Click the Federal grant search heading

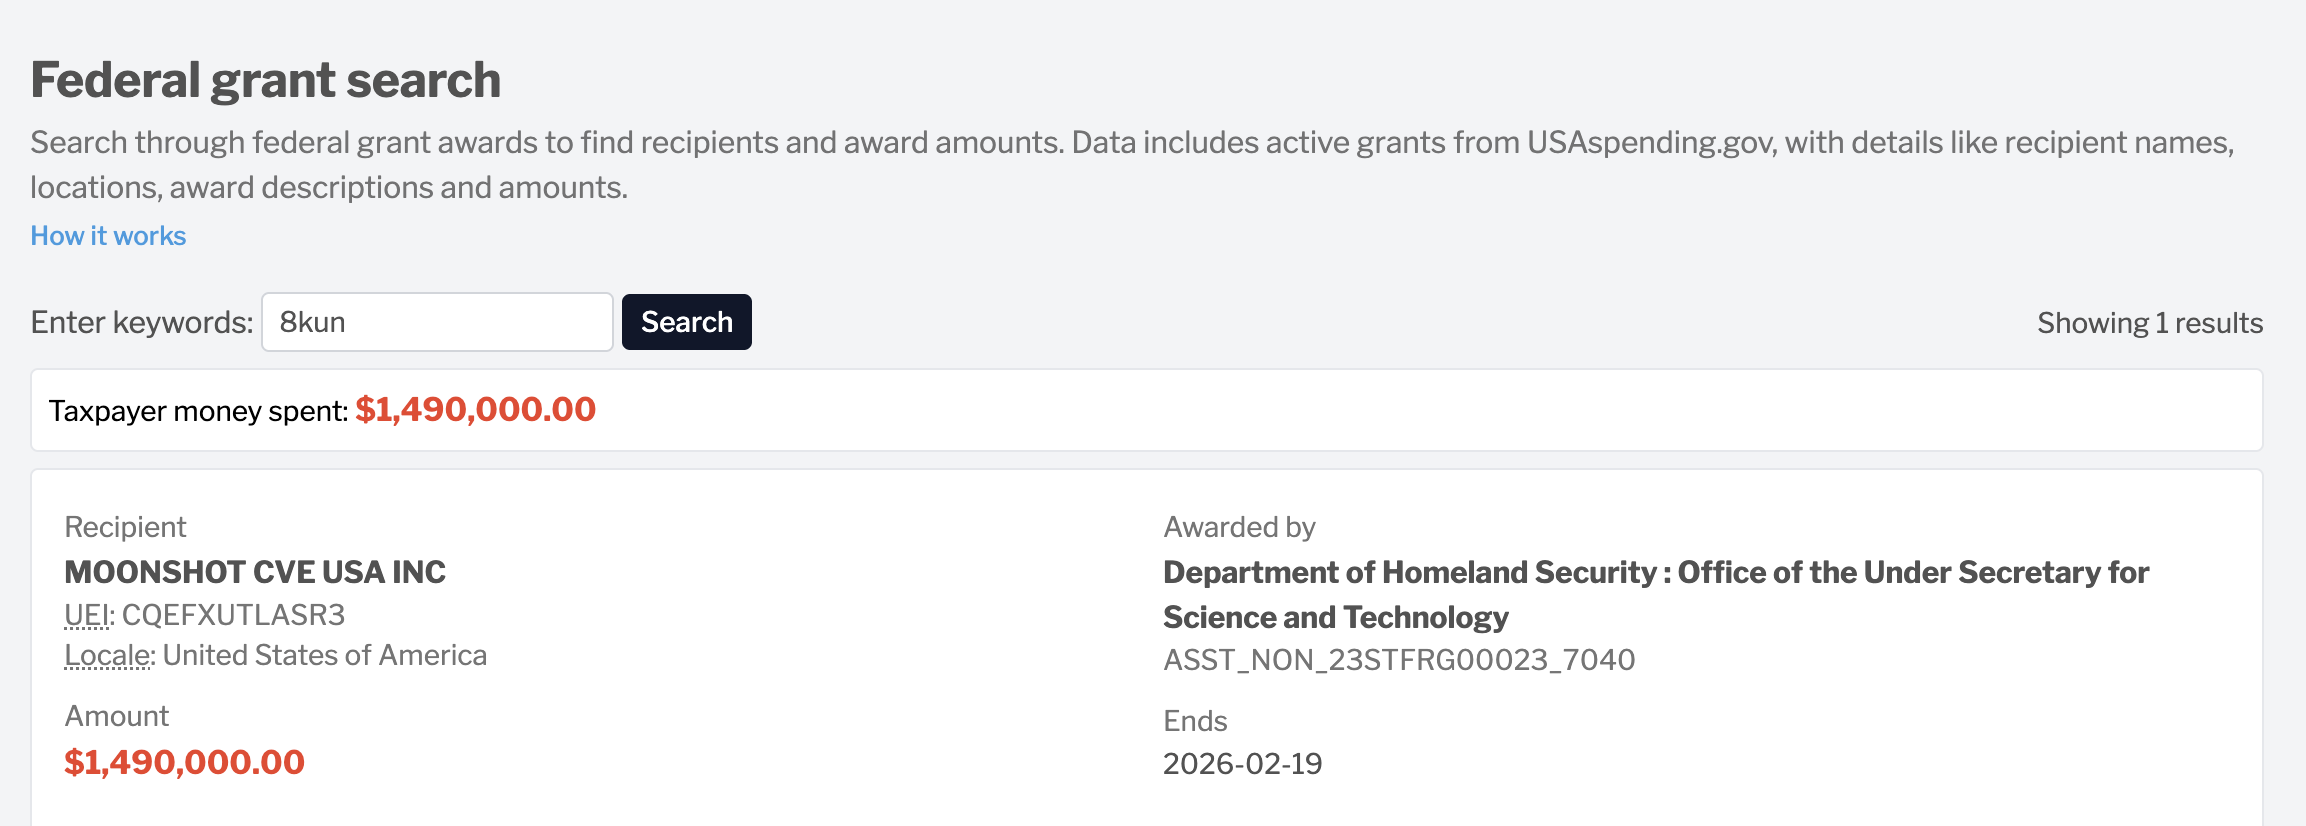coord(265,80)
